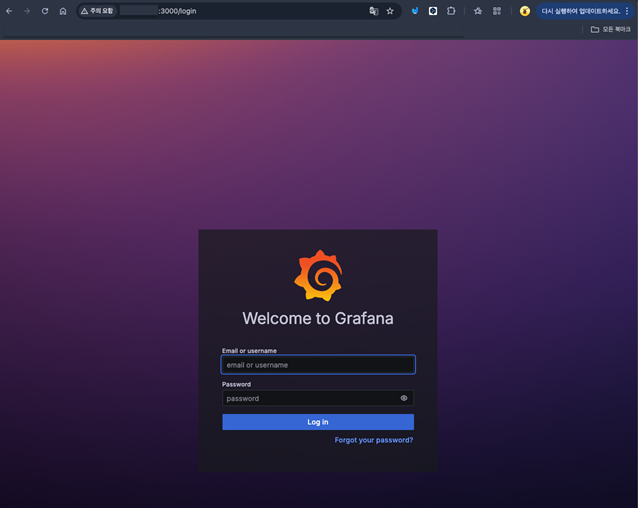638x508 pixels.
Task: Go back using the browser back arrow
Action: click(x=9, y=11)
